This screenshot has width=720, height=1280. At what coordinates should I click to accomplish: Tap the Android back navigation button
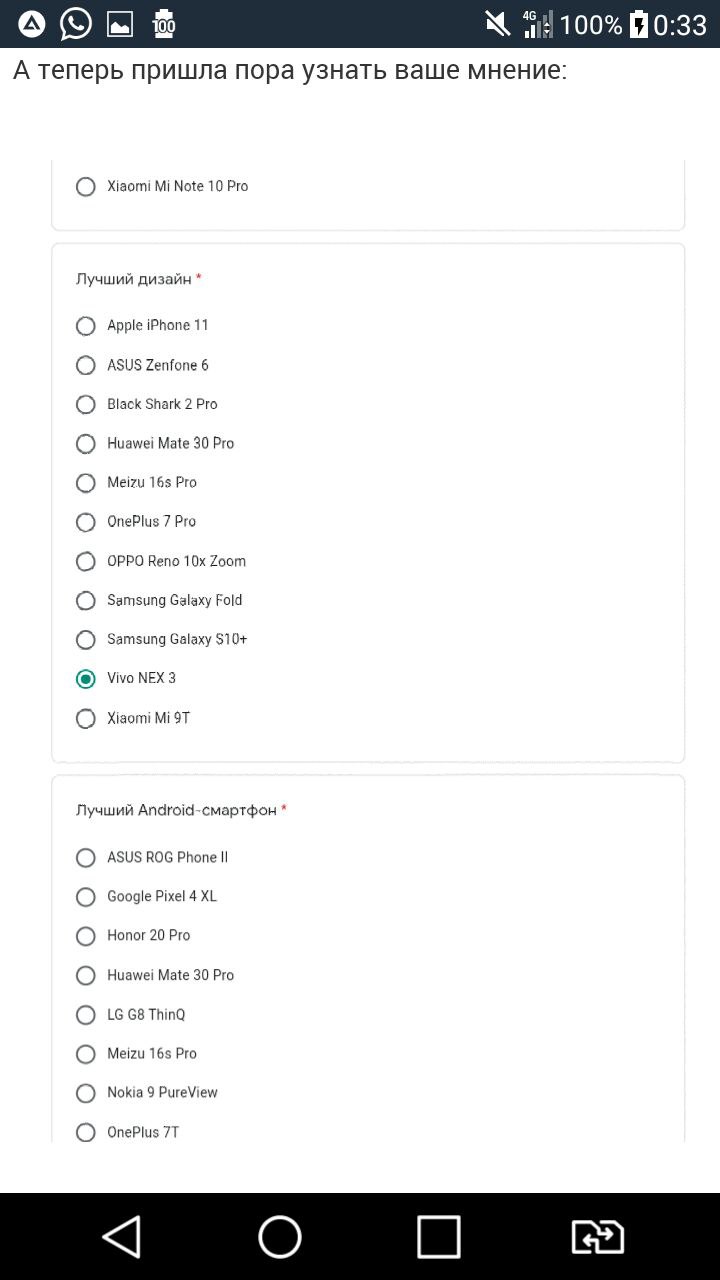click(121, 1237)
